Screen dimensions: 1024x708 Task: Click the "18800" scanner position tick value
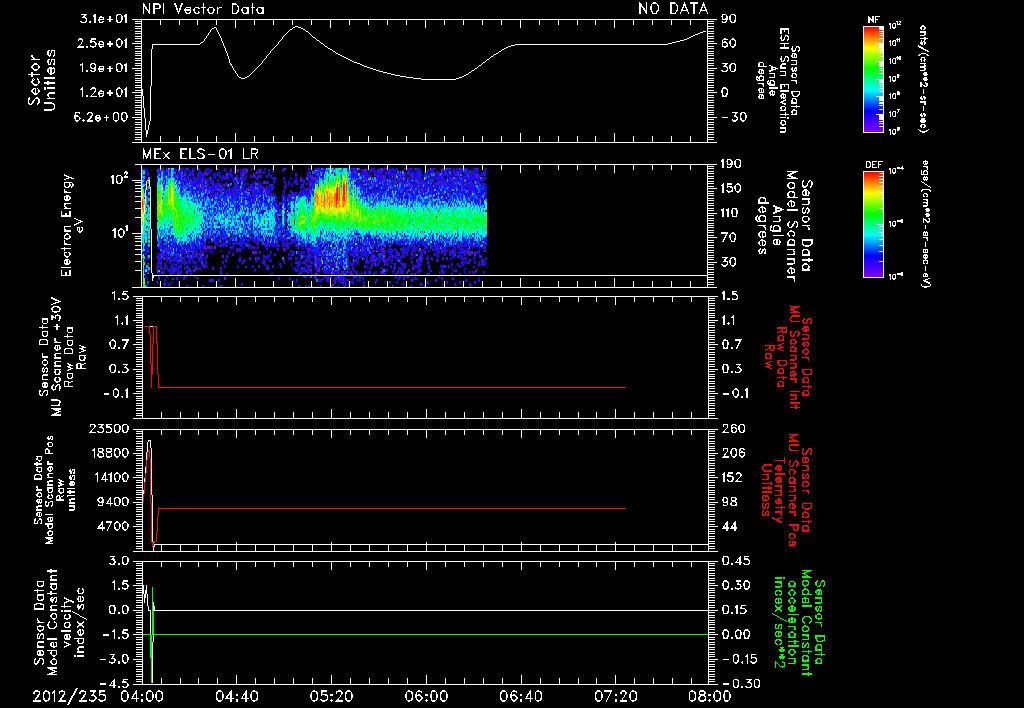(x=109, y=453)
